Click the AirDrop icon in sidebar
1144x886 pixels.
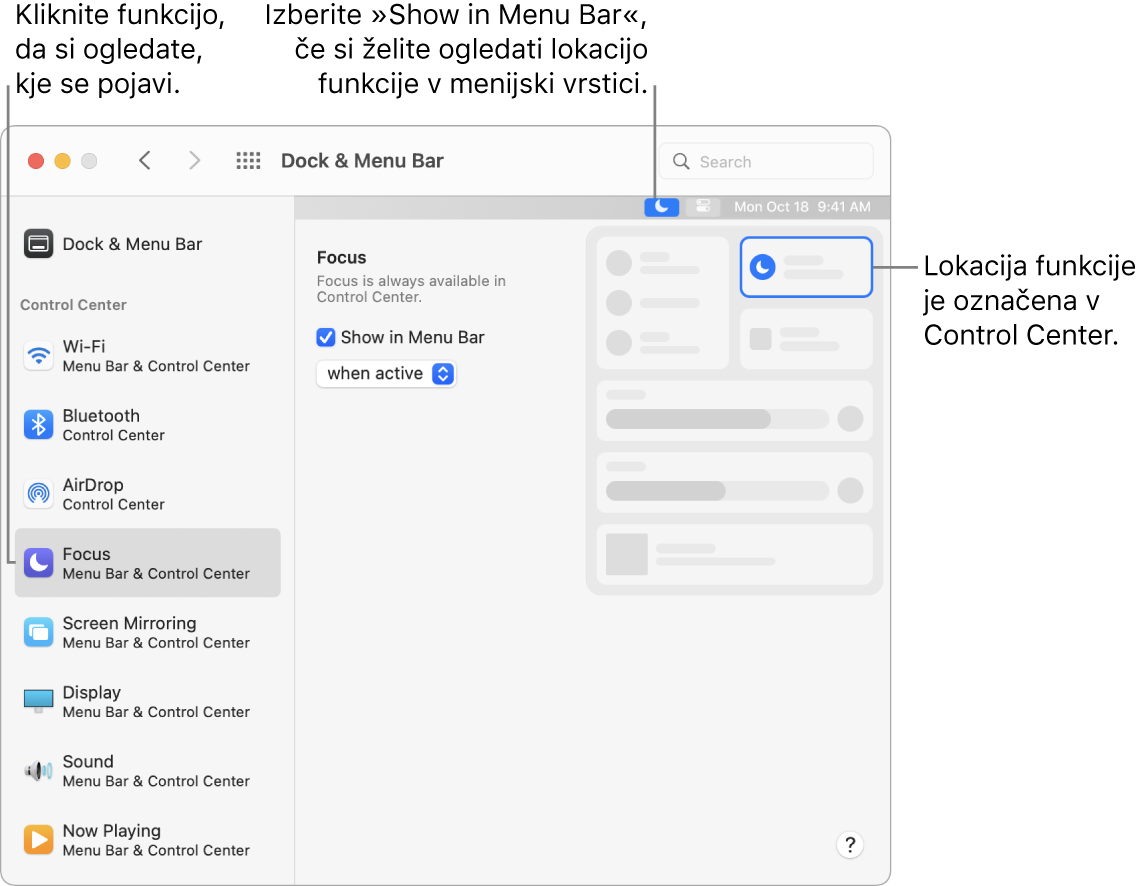click(x=39, y=494)
